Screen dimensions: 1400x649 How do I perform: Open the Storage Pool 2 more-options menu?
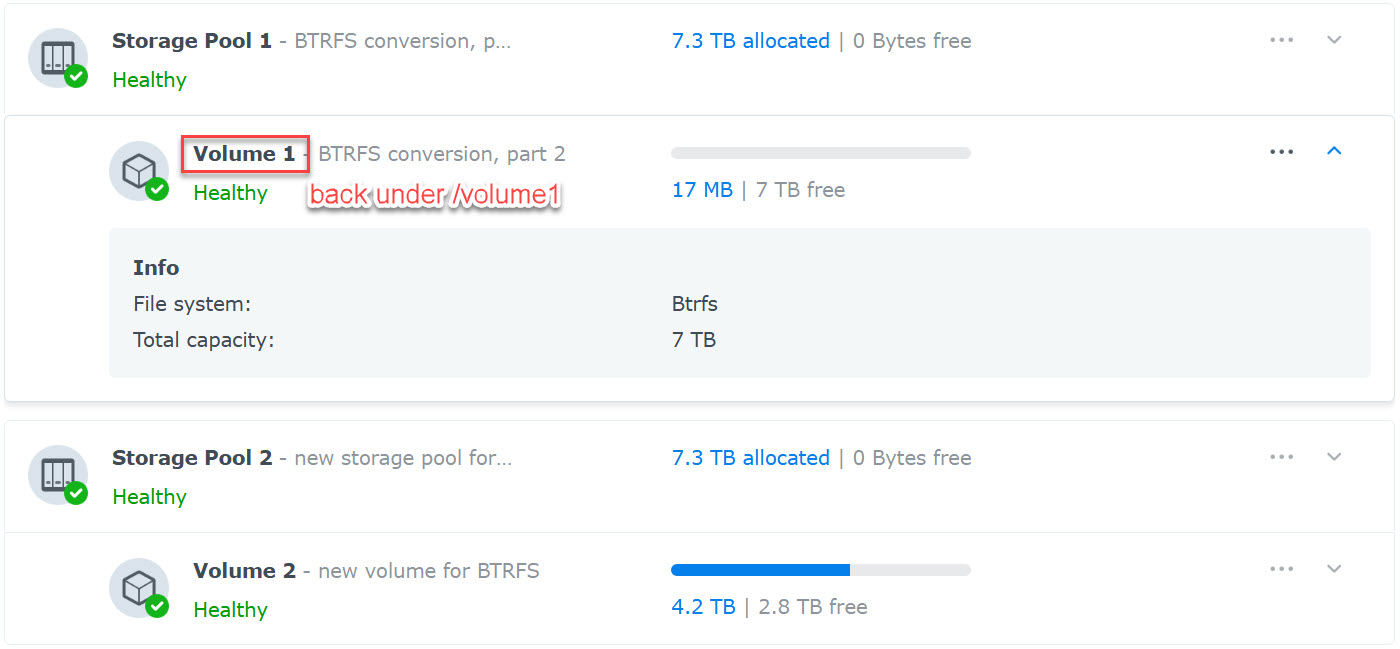coord(1281,457)
